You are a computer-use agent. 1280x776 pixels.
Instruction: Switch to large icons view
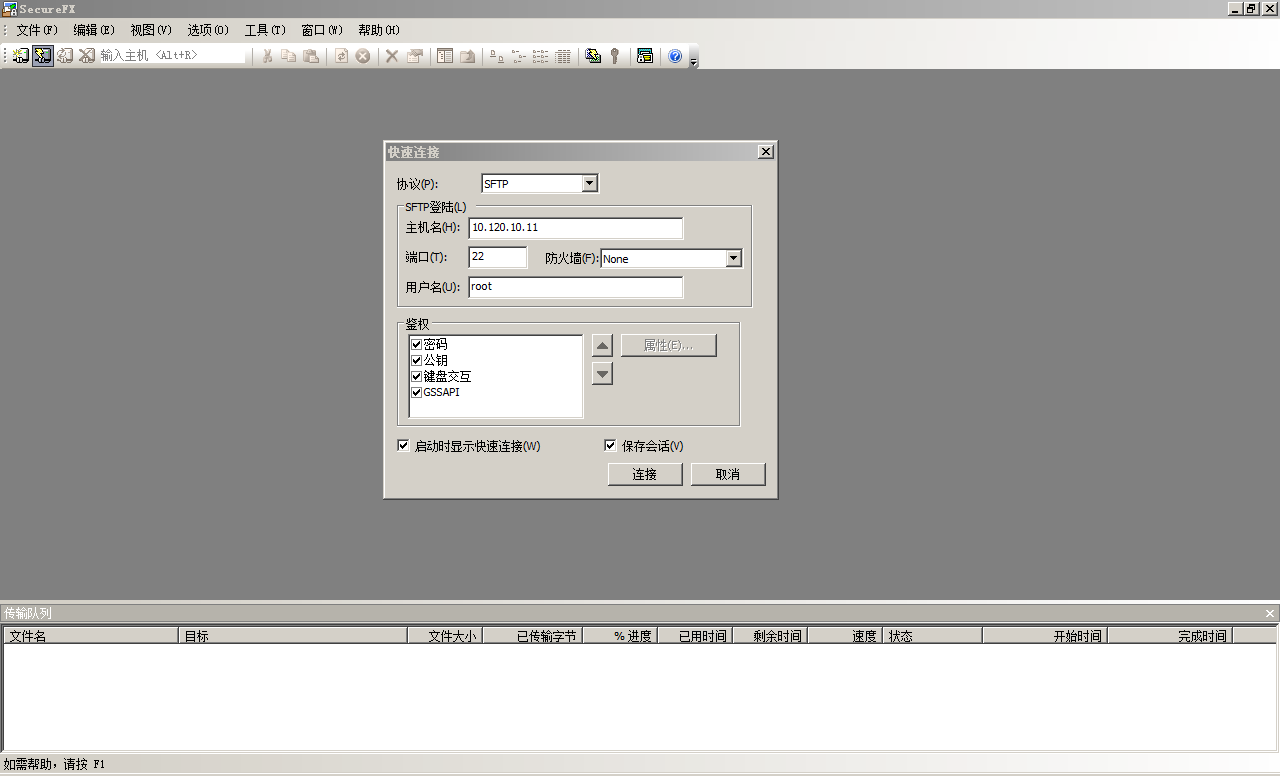[497, 56]
